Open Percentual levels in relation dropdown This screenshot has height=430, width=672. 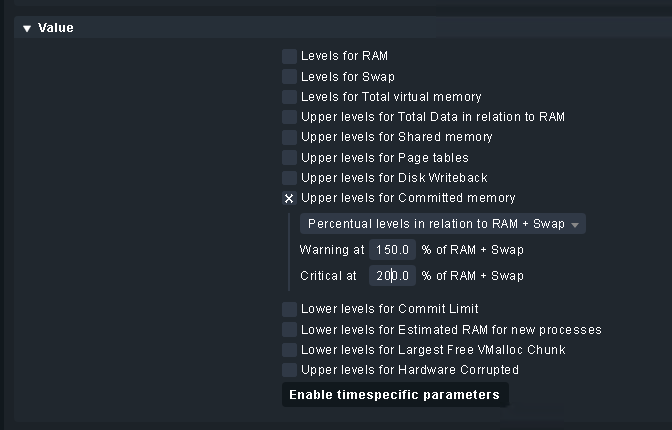[442, 224]
